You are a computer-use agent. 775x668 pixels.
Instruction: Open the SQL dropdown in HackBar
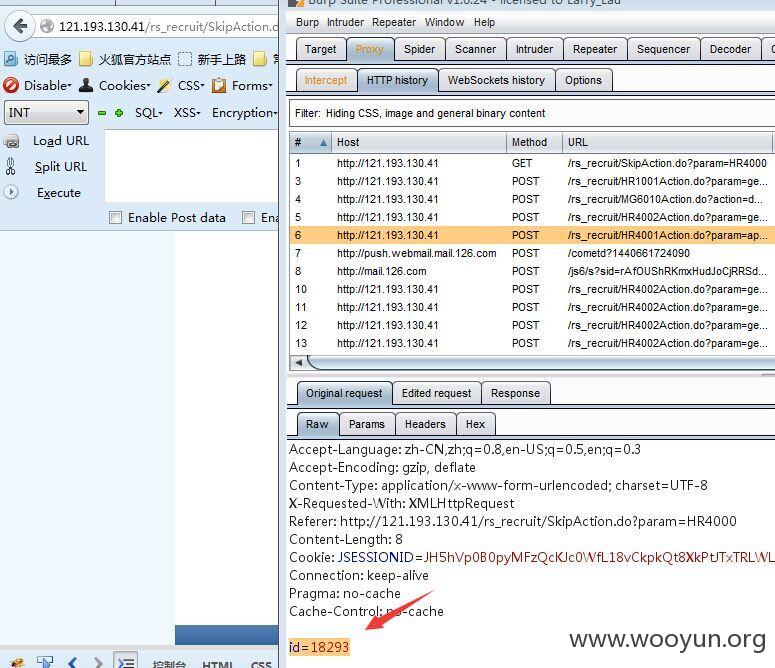tap(148, 113)
